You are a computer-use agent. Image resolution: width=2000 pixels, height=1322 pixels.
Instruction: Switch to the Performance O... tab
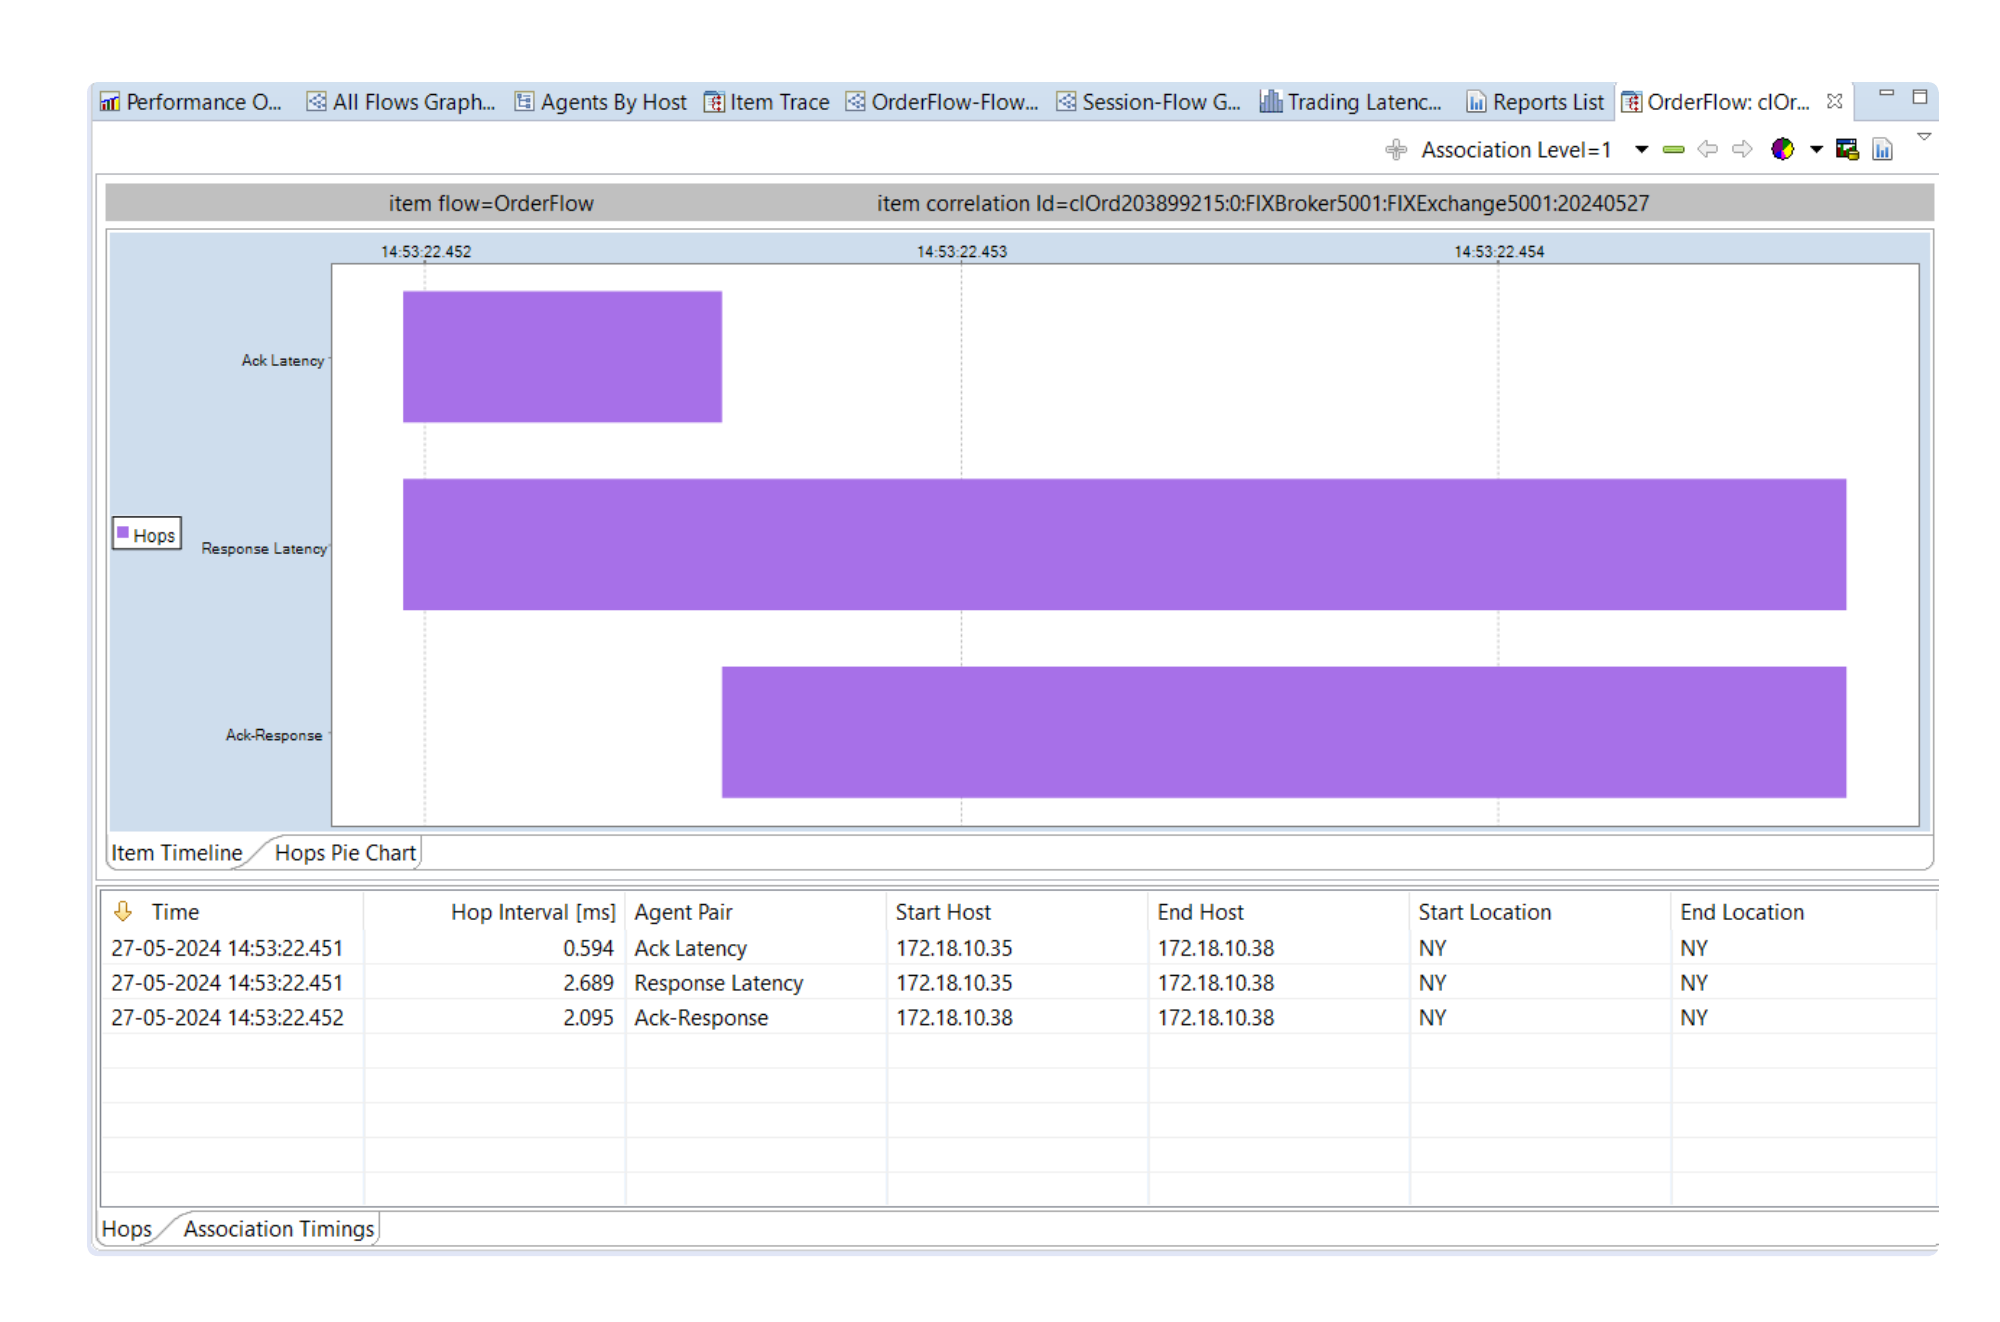click(192, 102)
